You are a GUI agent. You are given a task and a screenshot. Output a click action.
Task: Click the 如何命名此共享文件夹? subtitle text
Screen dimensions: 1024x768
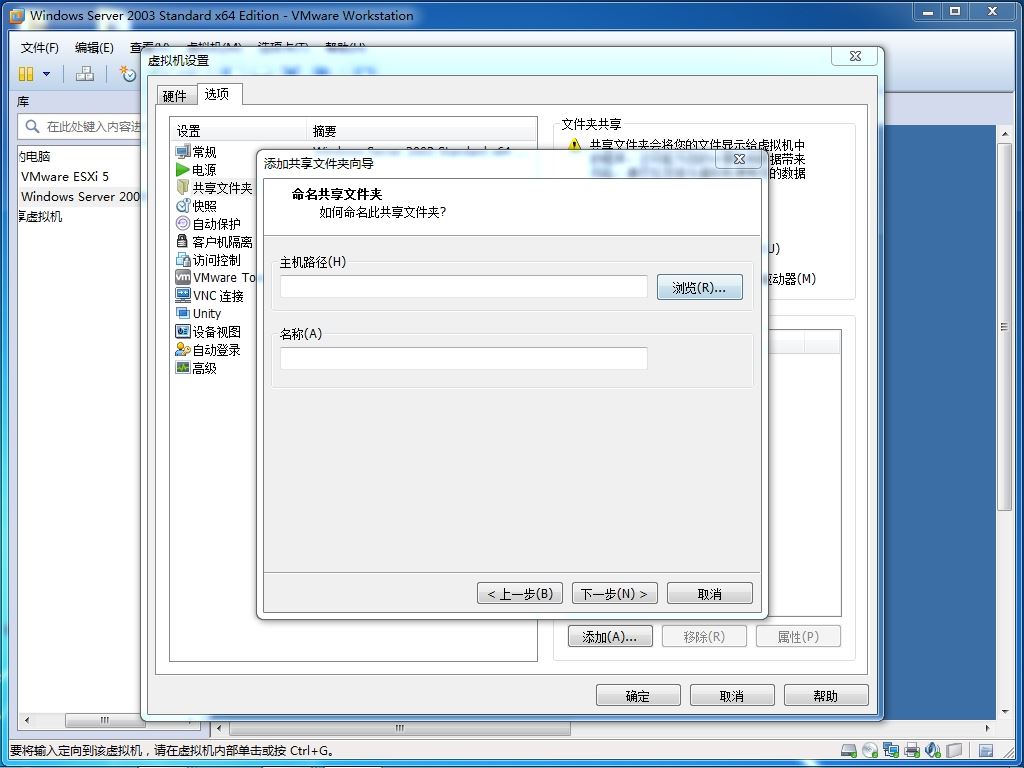pos(383,212)
